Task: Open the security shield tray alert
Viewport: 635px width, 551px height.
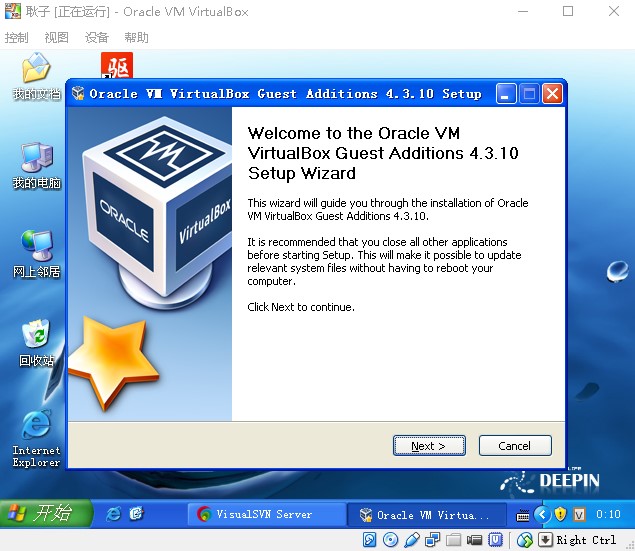Action: [x=560, y=515]
